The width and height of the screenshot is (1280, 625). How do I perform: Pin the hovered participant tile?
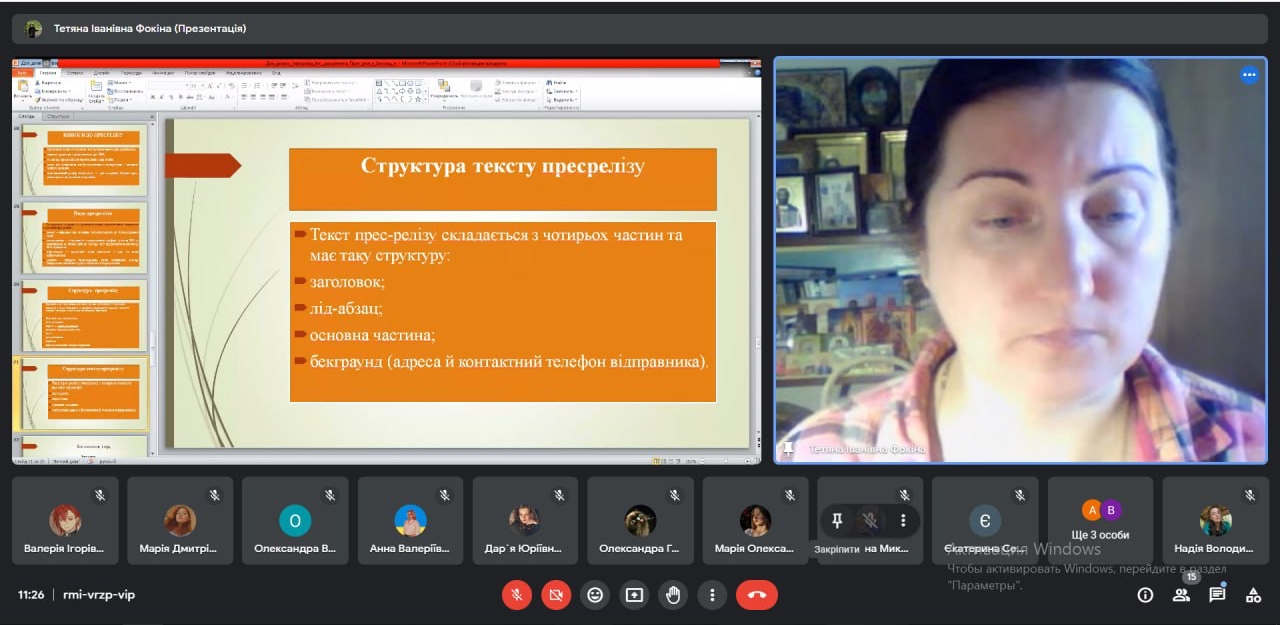click(x=837, y=520)
